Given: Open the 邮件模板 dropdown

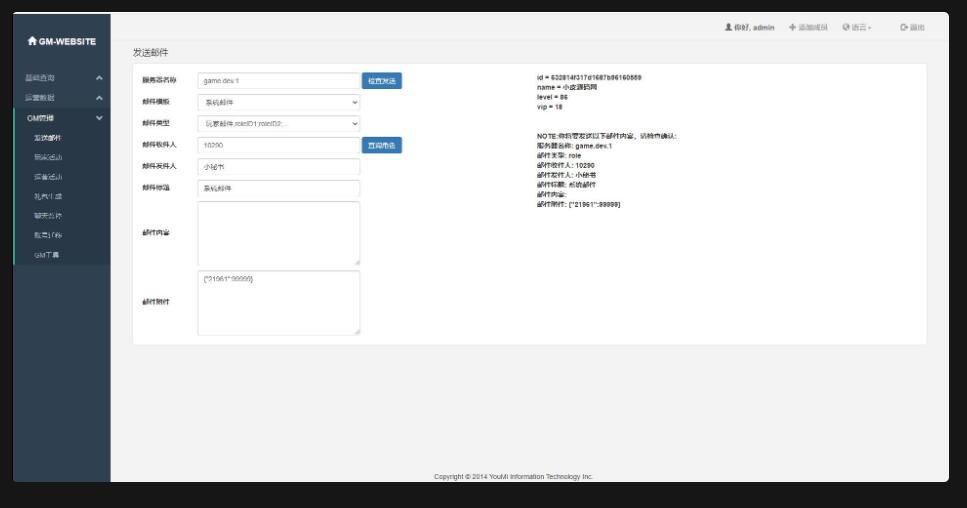Looking at the screenshot, I should click(x=278, y=102).
